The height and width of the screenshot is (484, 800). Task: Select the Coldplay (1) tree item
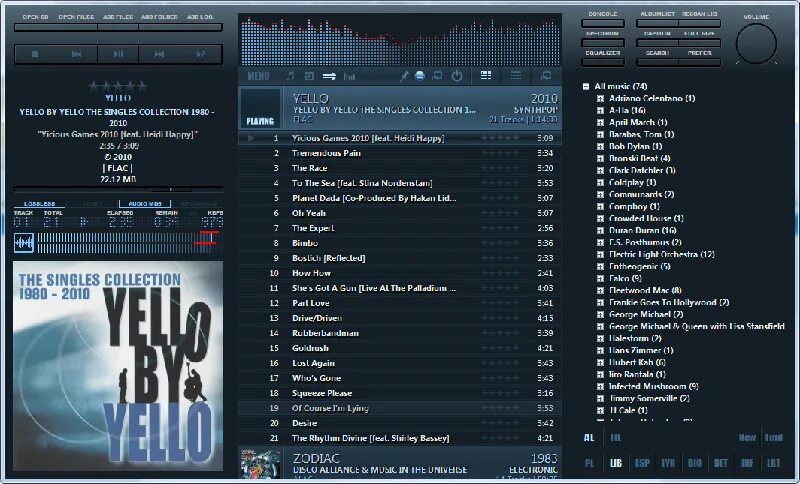pyautogui.click(x=633, y=182)
